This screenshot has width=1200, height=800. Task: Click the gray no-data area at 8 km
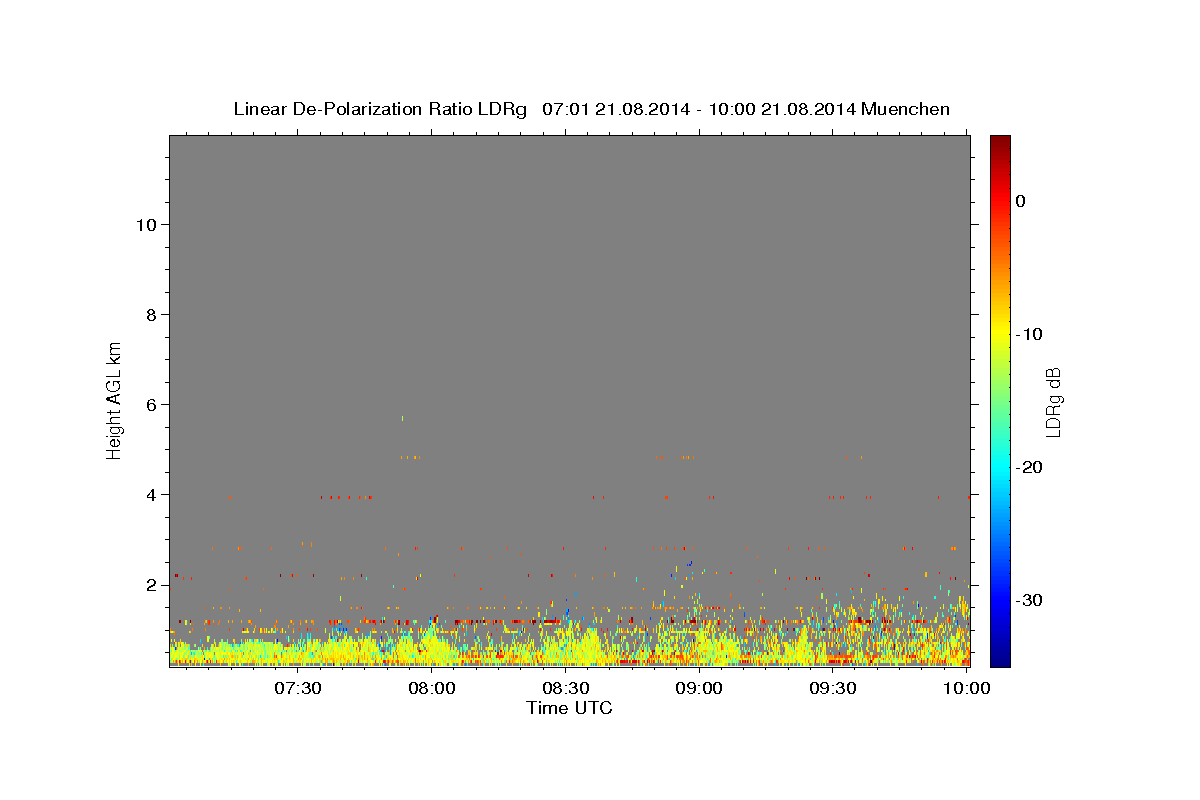[569, 314]
